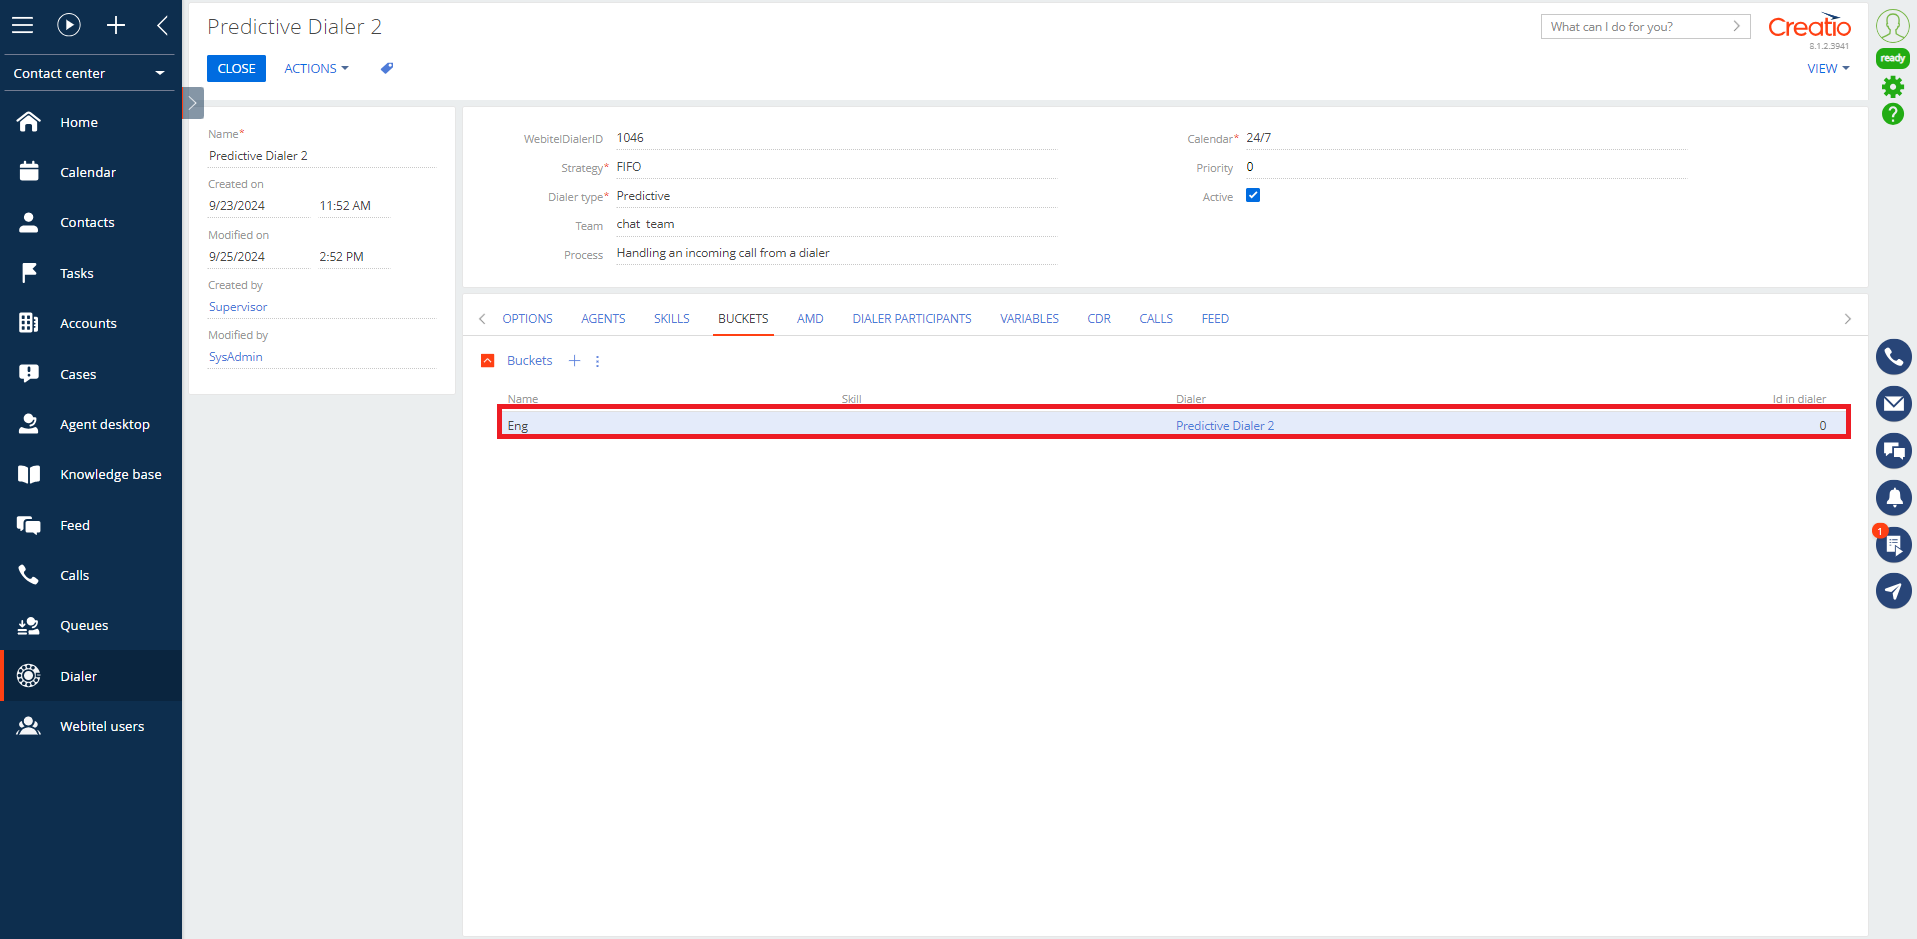This screenshot has height=939, width=1917.
Task: Open the user profile avatar
Action: coord(1892,25)
